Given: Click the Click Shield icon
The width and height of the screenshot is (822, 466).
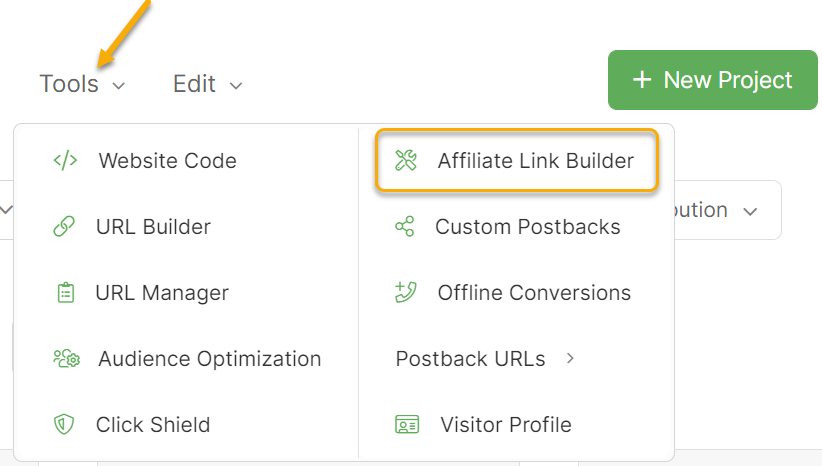Looking at the screenshot, I should [64, 425].
